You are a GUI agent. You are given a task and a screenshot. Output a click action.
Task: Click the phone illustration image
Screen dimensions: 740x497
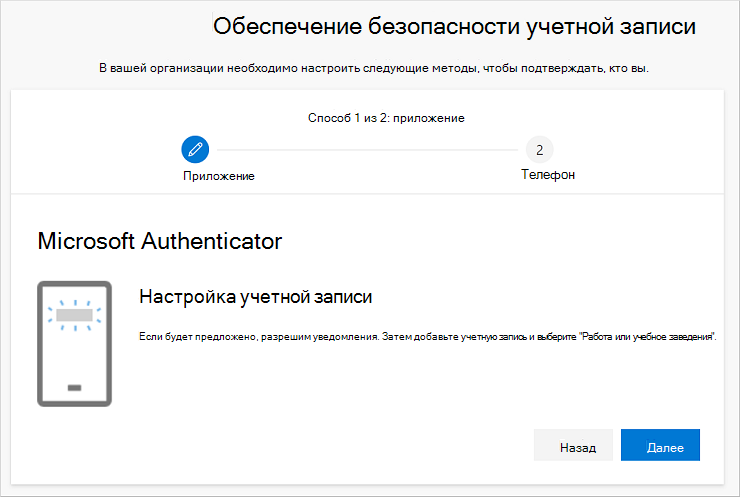point(75,344)
